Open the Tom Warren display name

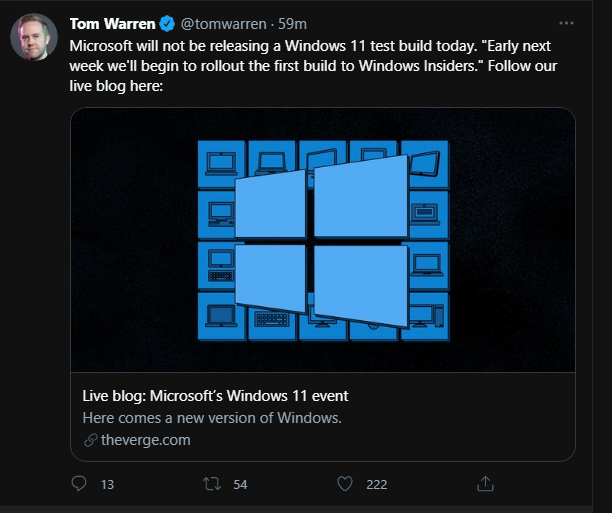click(x=112, y=23)
